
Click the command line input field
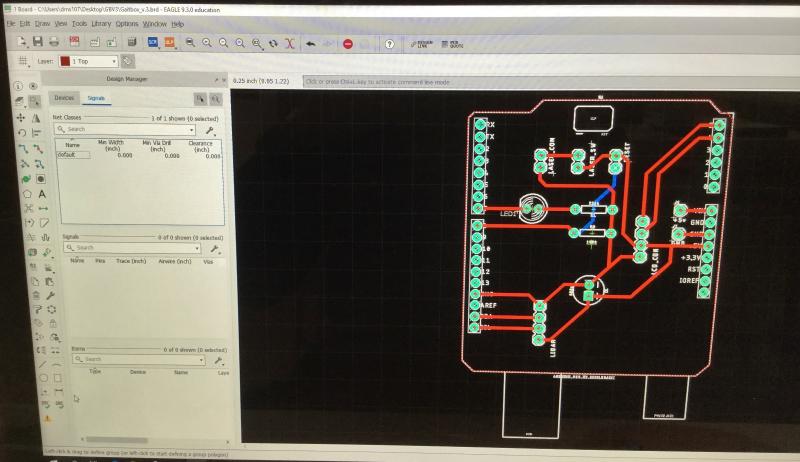click(500, 82)
